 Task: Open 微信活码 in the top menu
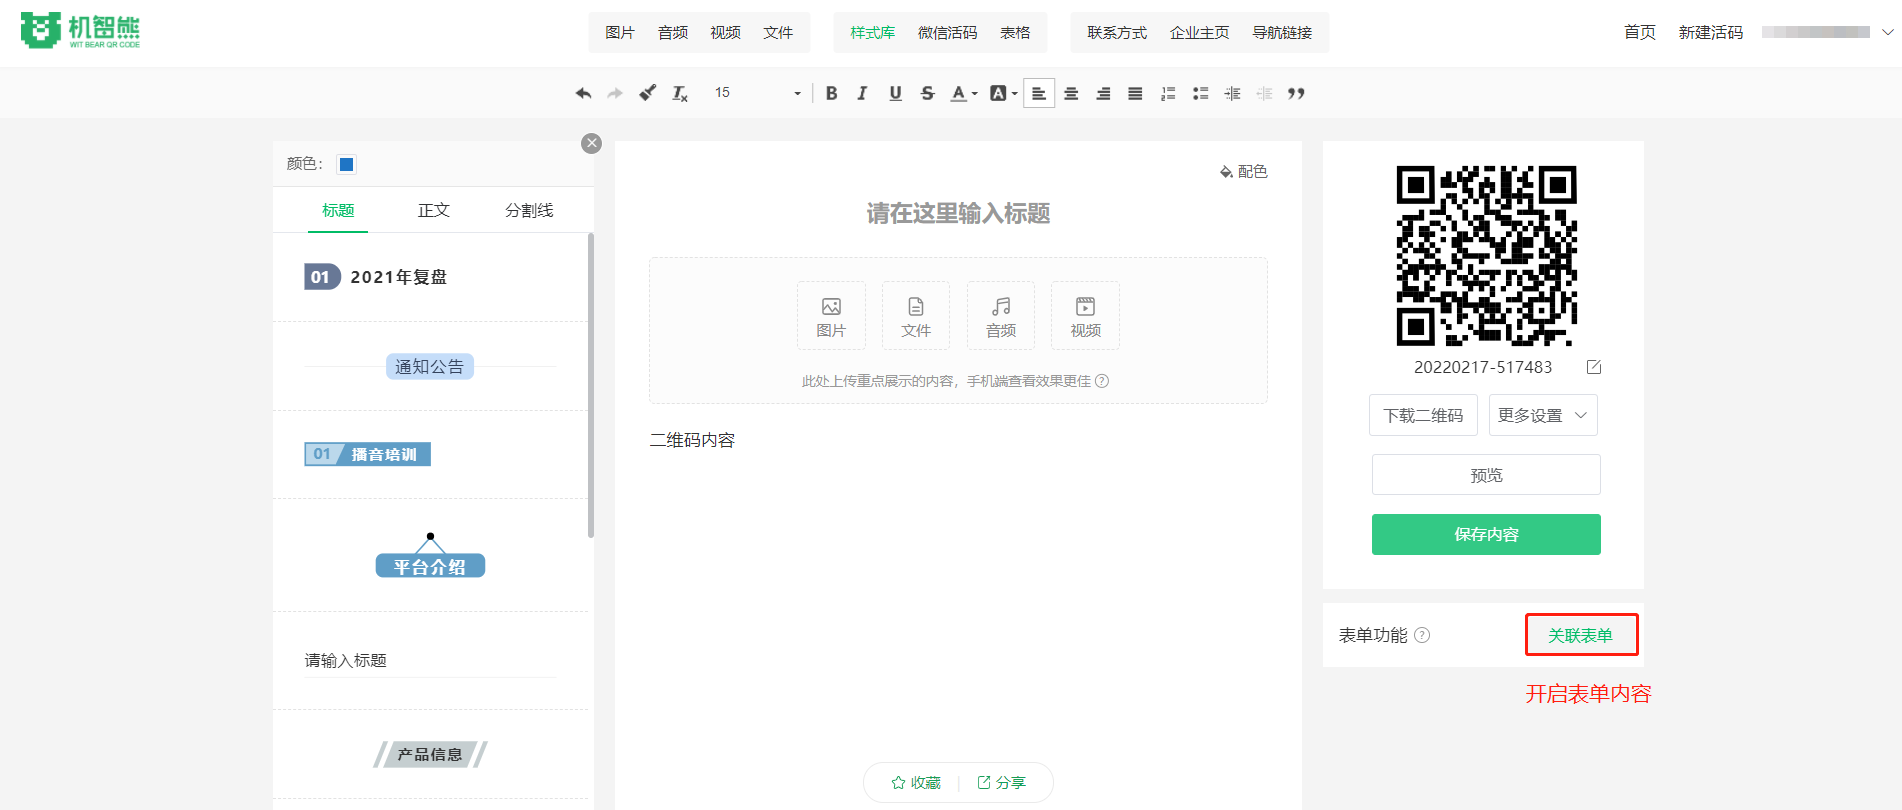click(947, 32)
